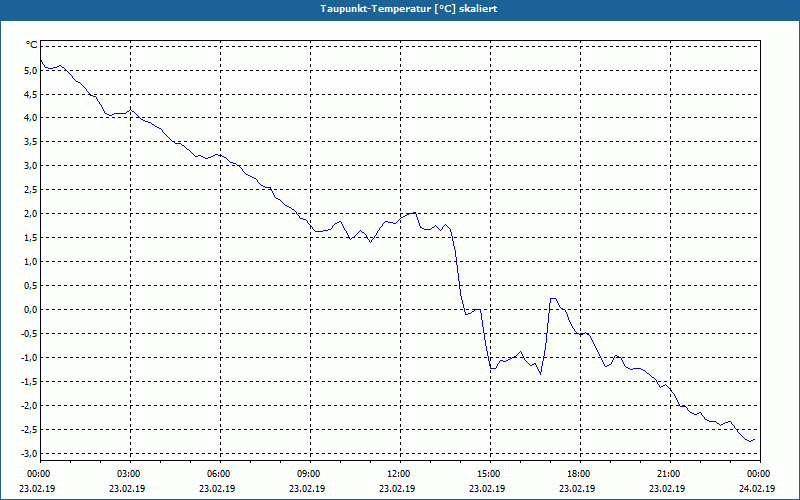
Task: Select the '-1,0' y-axis label
Action: pyautogui.click(x=29, y=358)
